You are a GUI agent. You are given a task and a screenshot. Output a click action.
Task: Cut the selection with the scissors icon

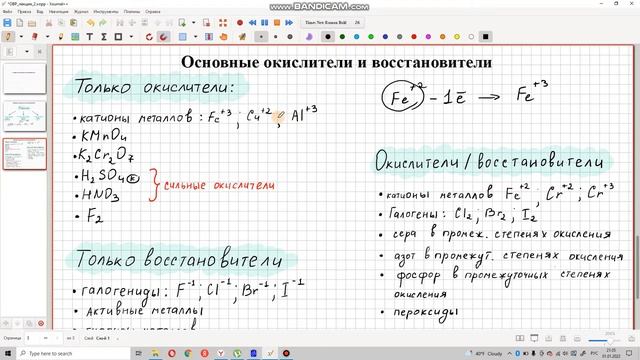coord(48,23)
